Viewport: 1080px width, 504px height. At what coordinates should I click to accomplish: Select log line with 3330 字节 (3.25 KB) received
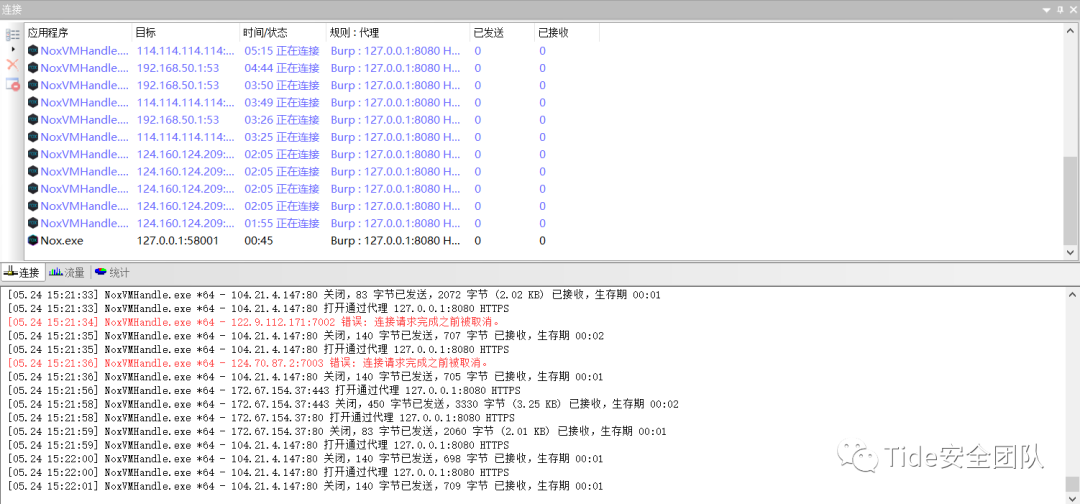pos(343,404)
